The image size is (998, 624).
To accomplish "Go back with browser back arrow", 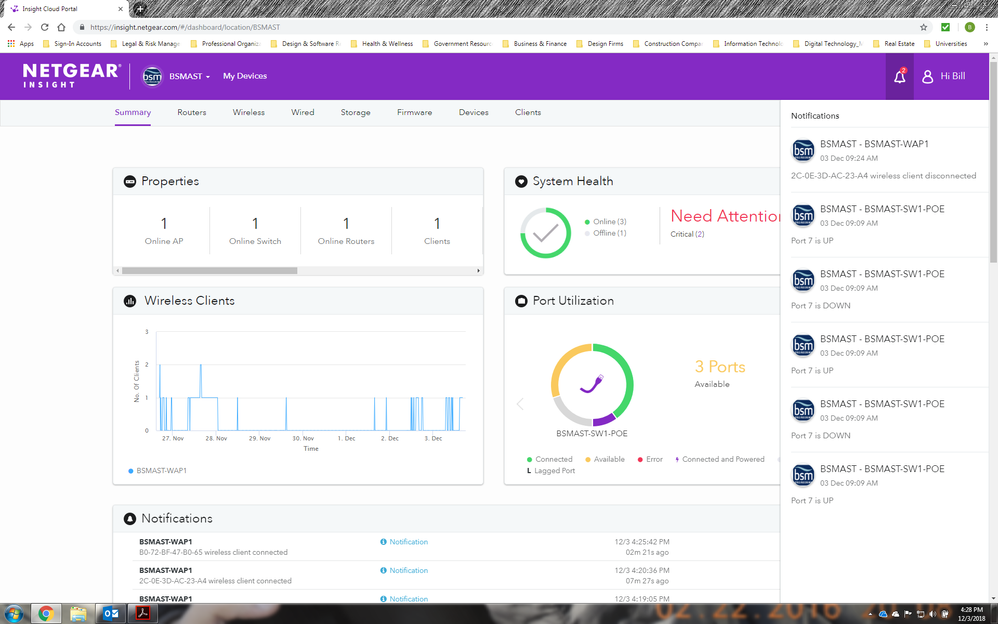I will tap(11, 27).
